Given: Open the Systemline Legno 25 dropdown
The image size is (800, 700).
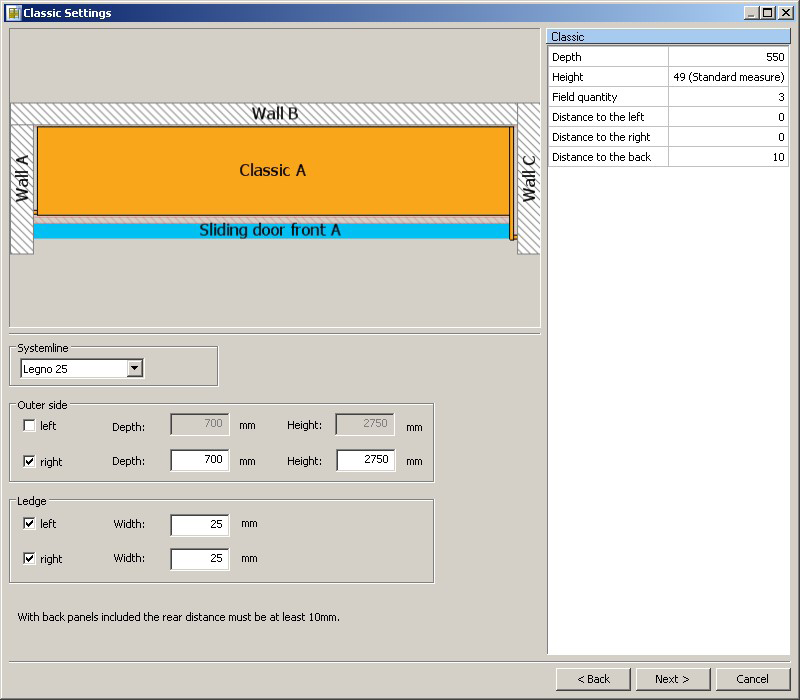Looking at the screenshot, I should (x=135, y=369).
